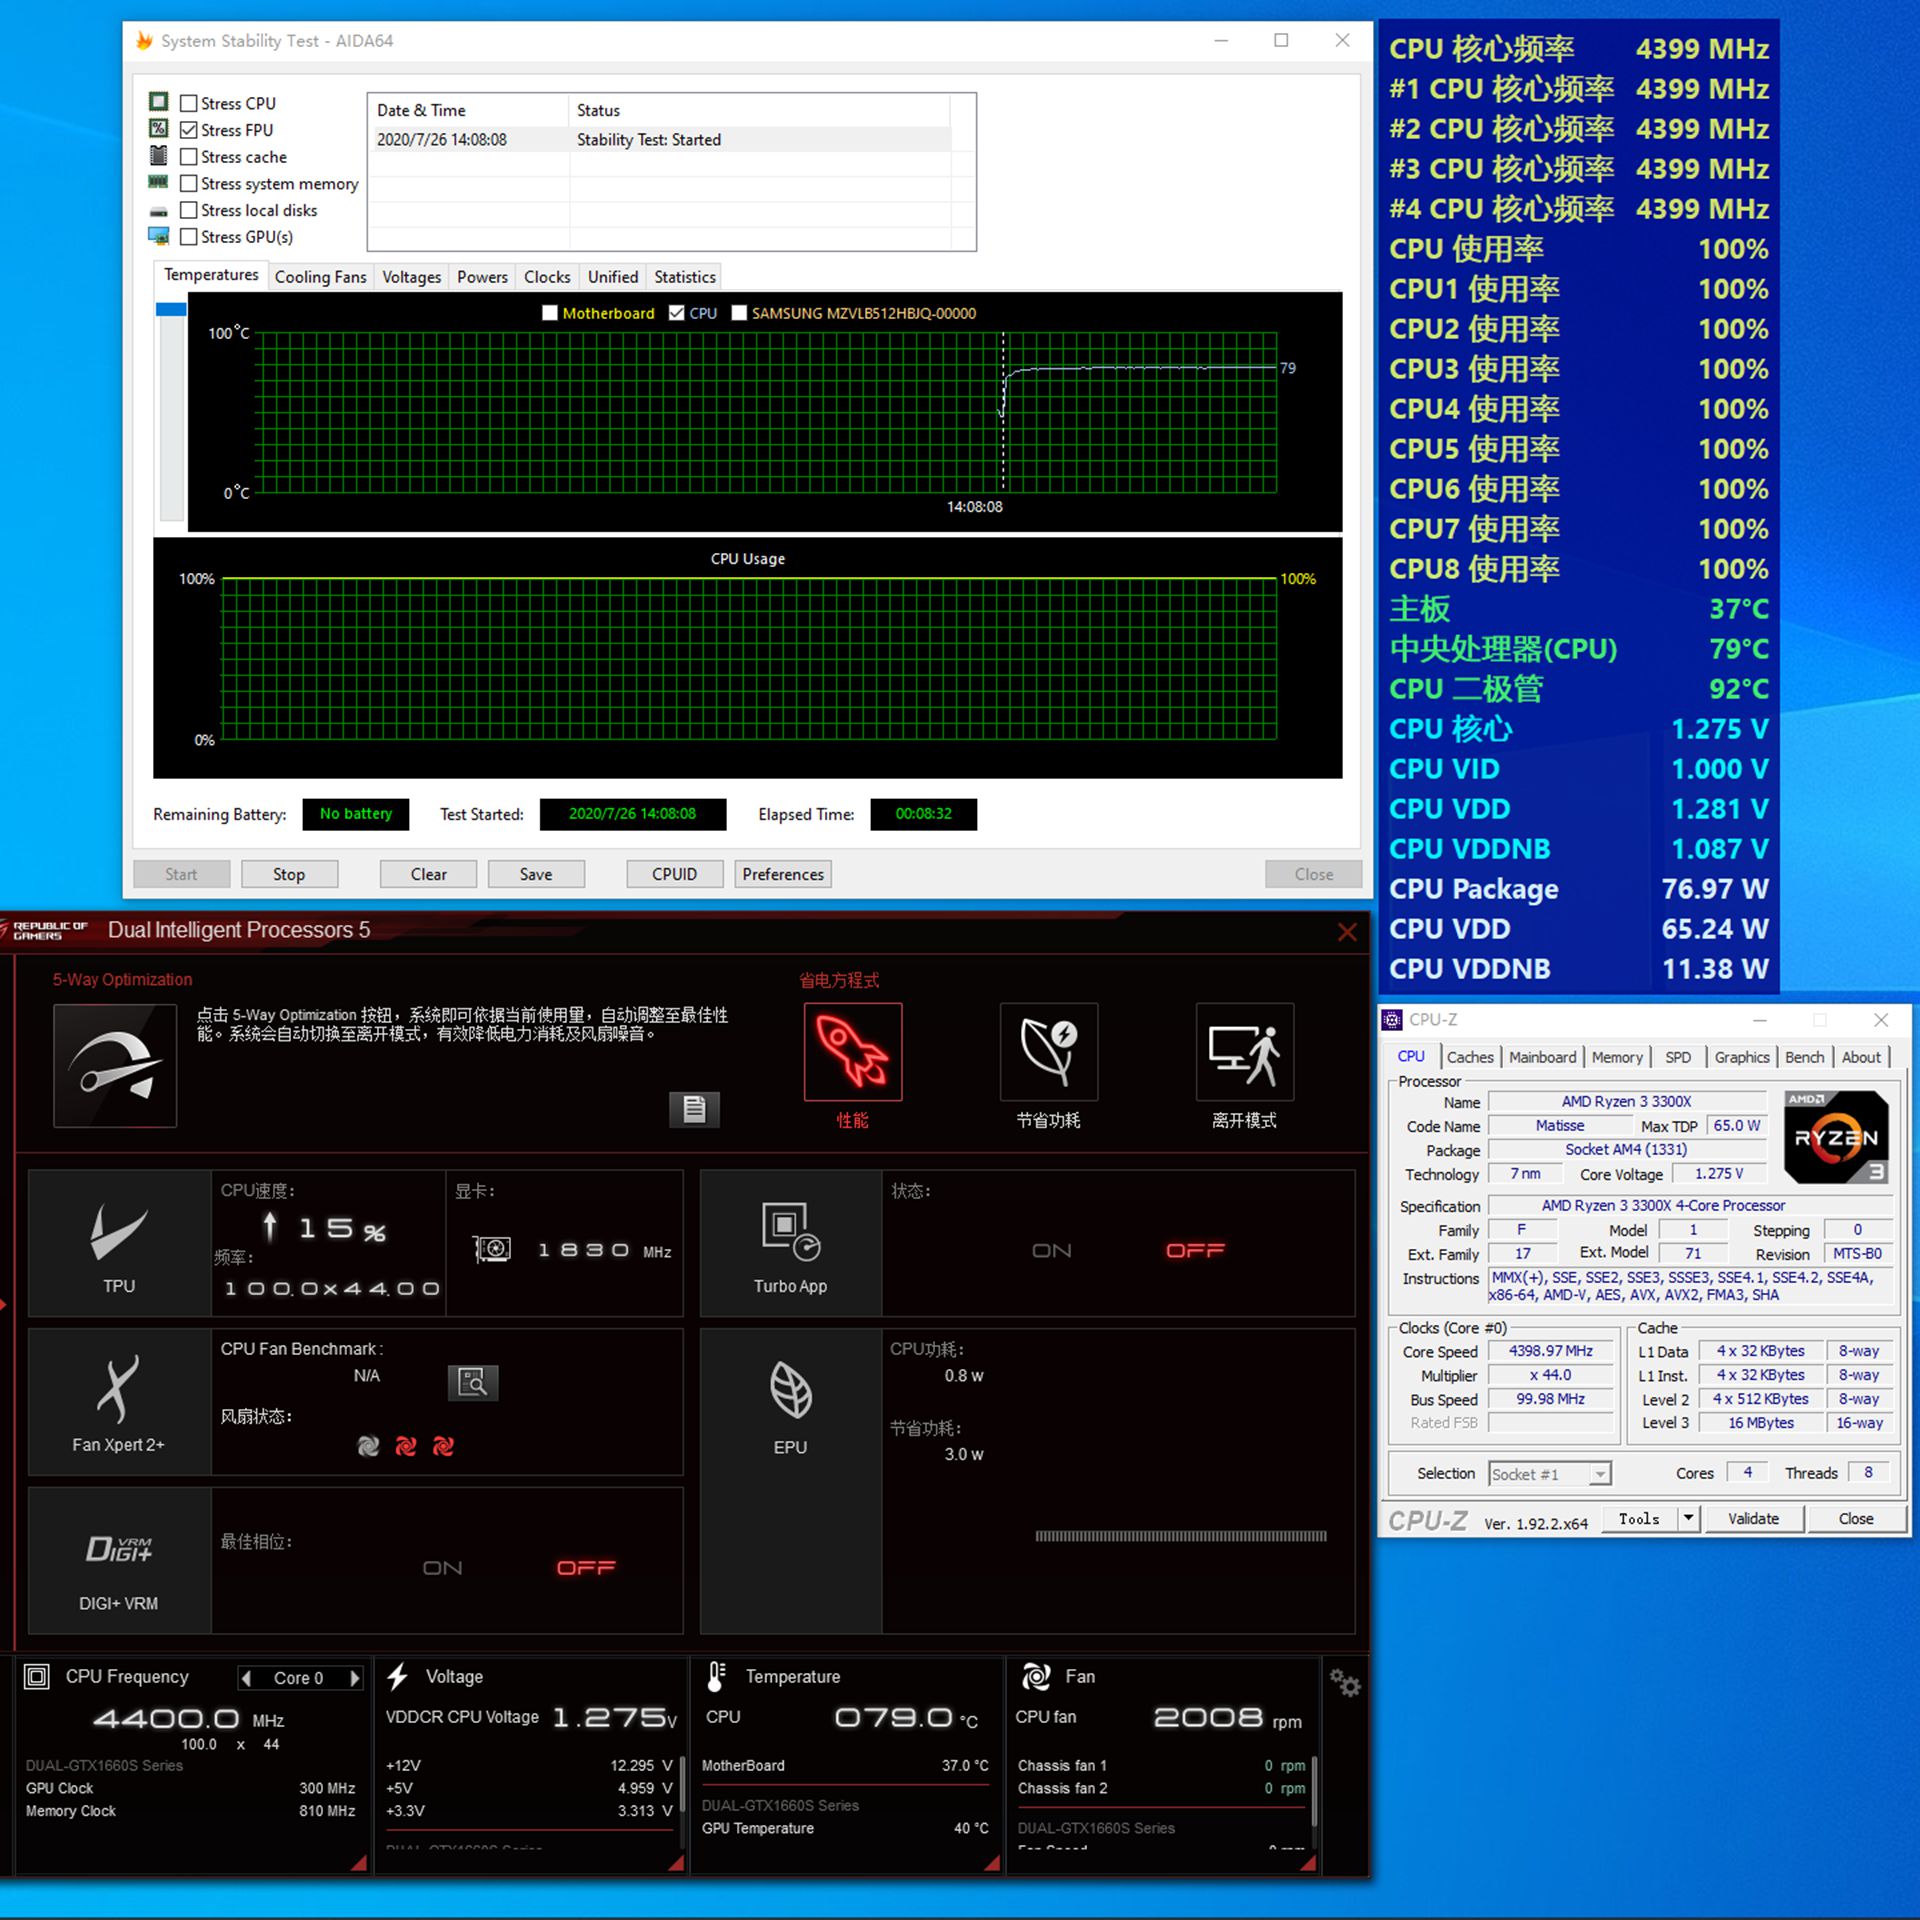Select the power saving leaf icon
Viewport: 1920px width, 1920px height.
pyautogui.click(x=1048, y=1052)
